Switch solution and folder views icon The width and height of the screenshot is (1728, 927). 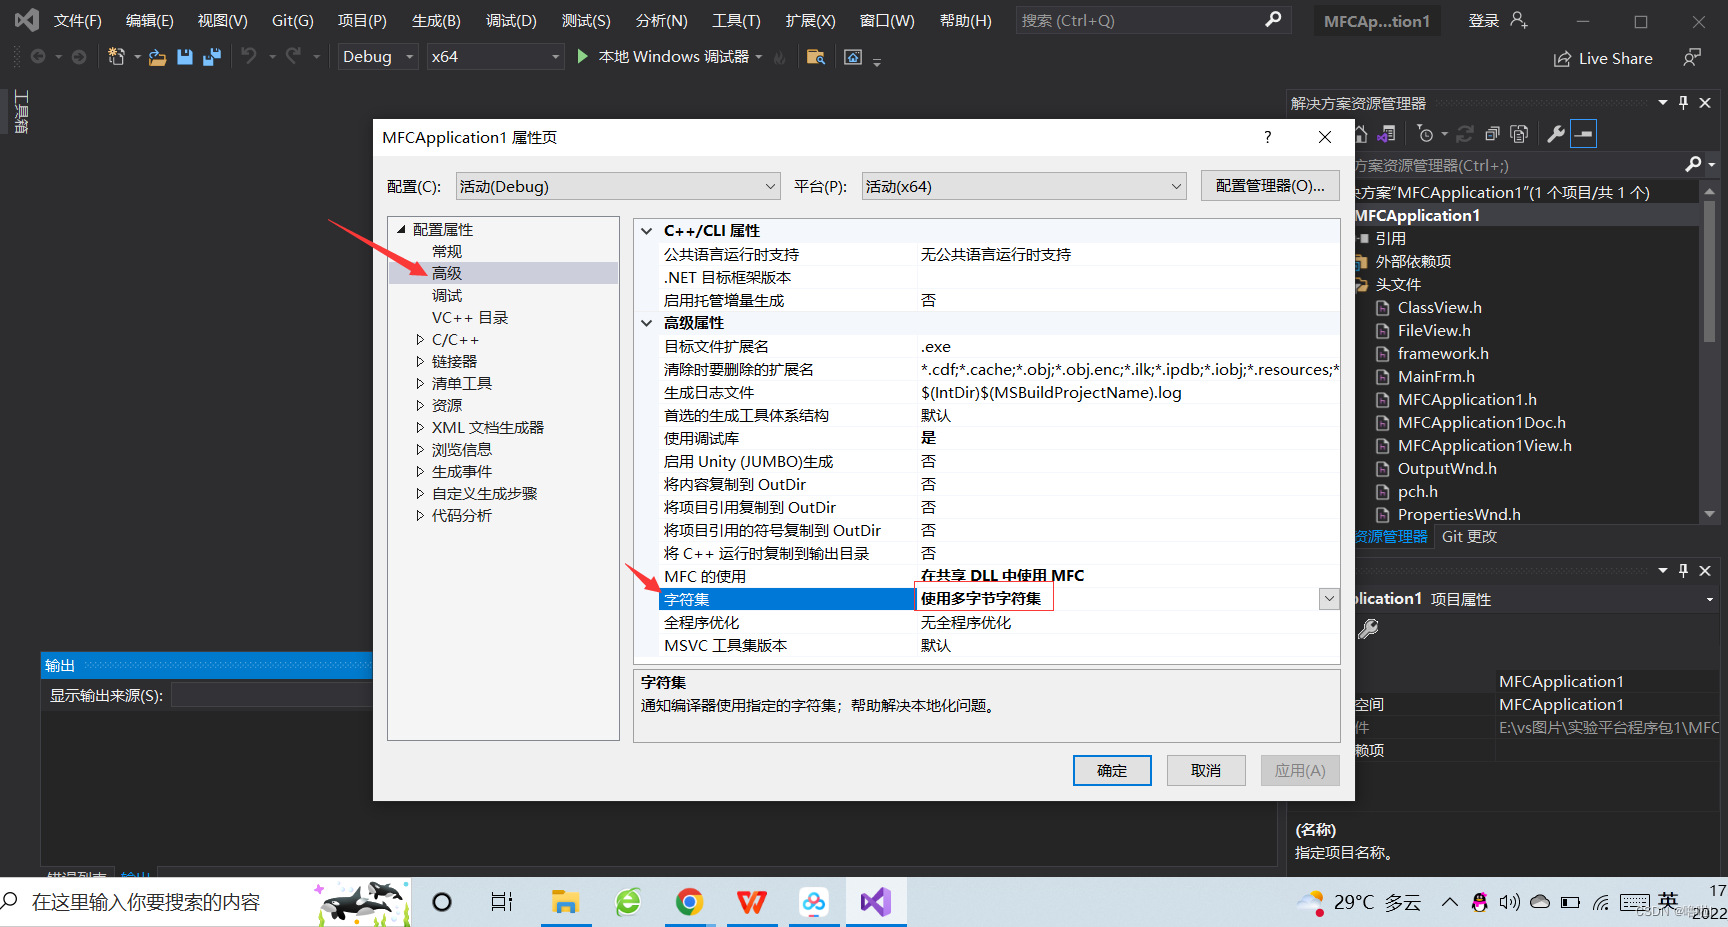coord(1386,133)
